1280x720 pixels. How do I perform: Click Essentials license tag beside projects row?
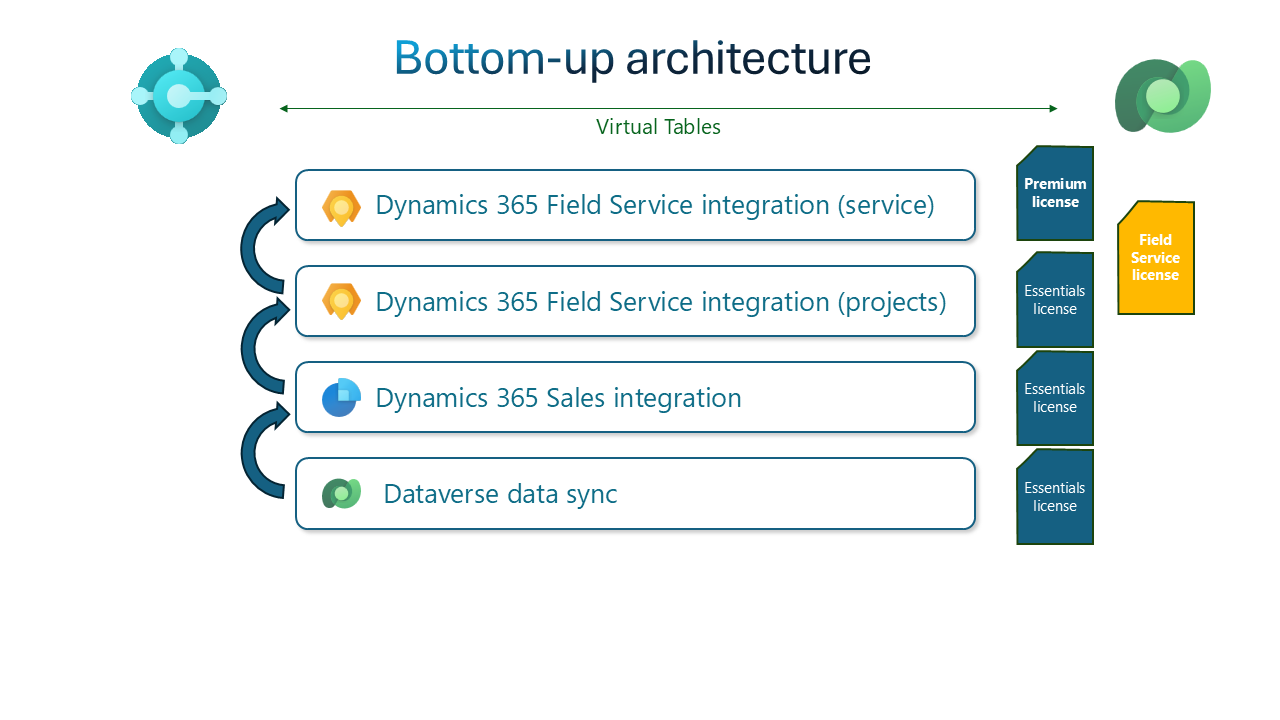tap(1055, 300)
